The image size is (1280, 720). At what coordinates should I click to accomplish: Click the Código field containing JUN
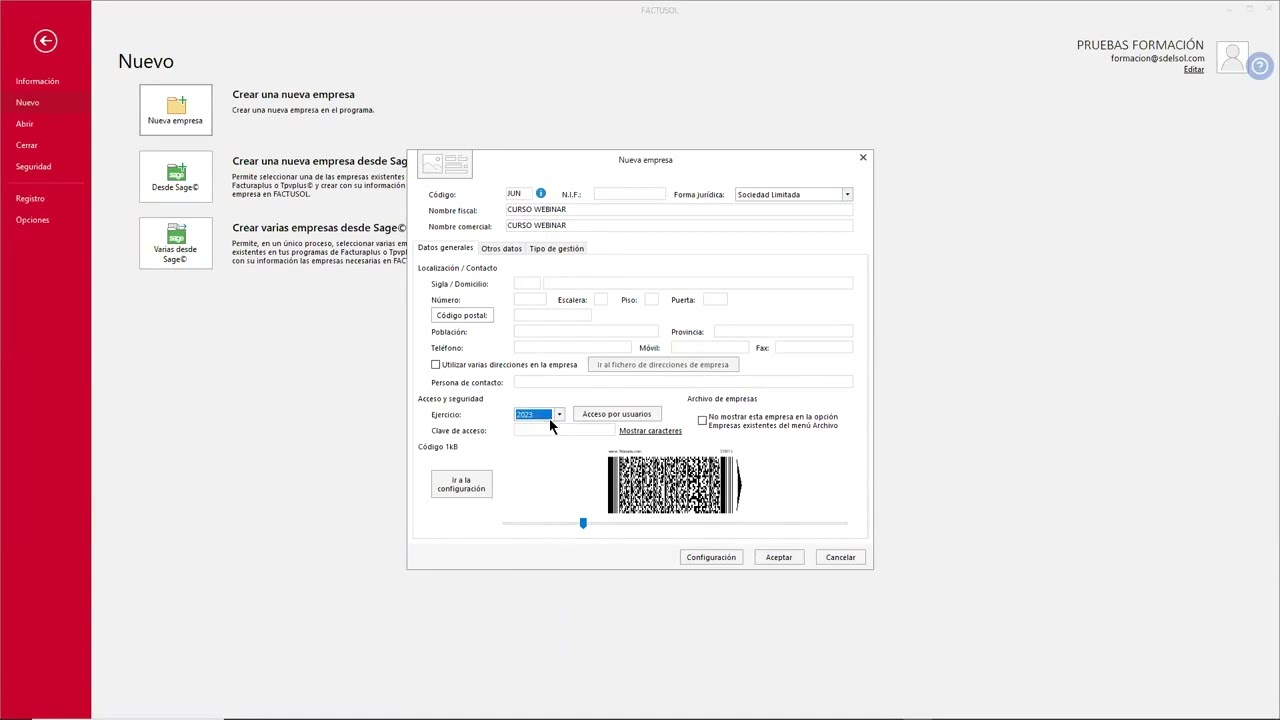point(518,194)
